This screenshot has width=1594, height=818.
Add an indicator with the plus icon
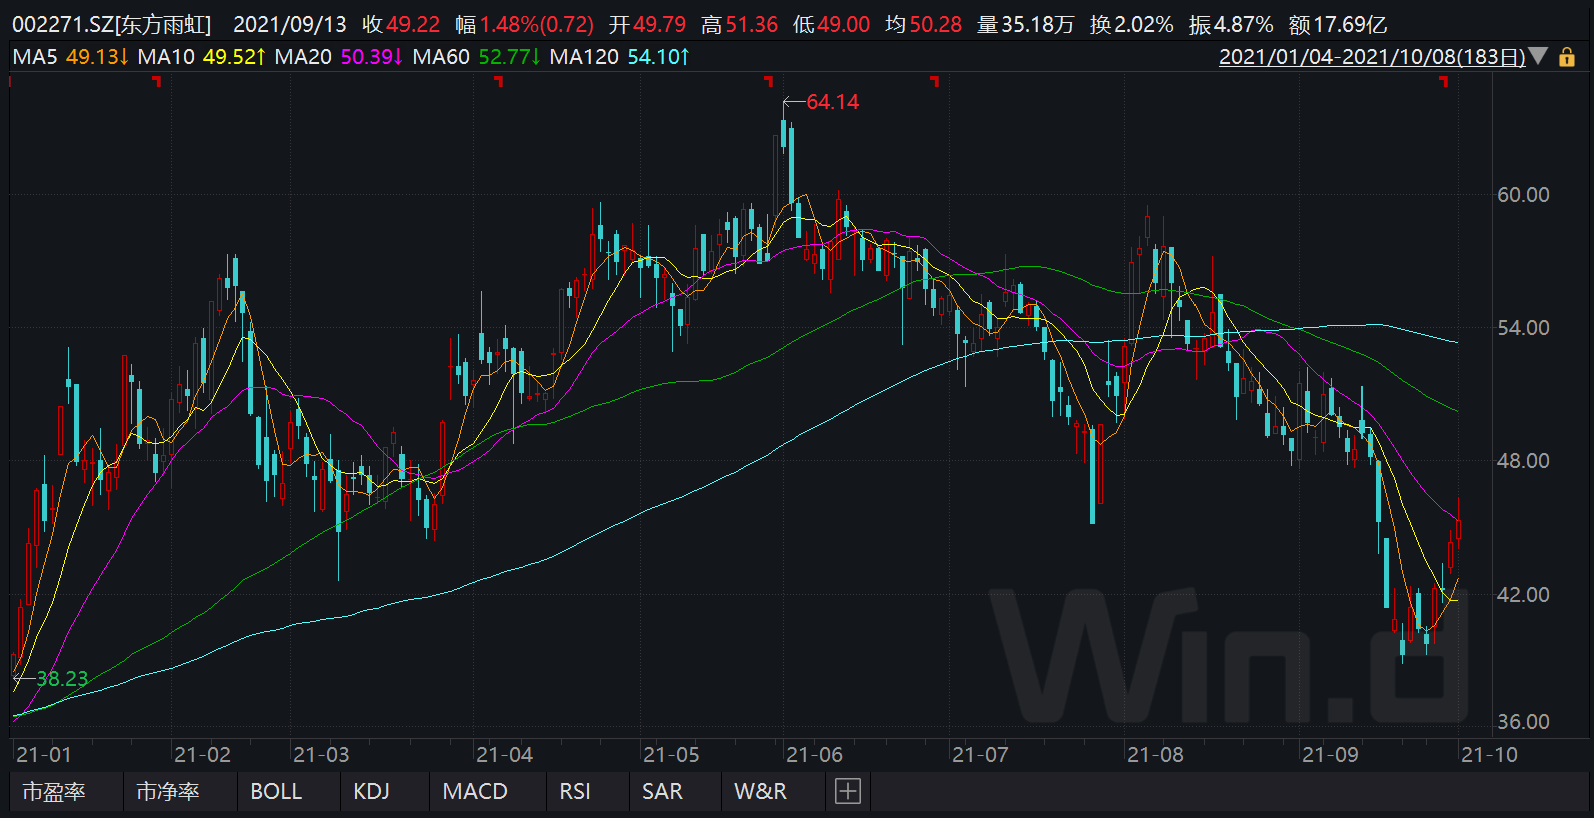(847, 791)
